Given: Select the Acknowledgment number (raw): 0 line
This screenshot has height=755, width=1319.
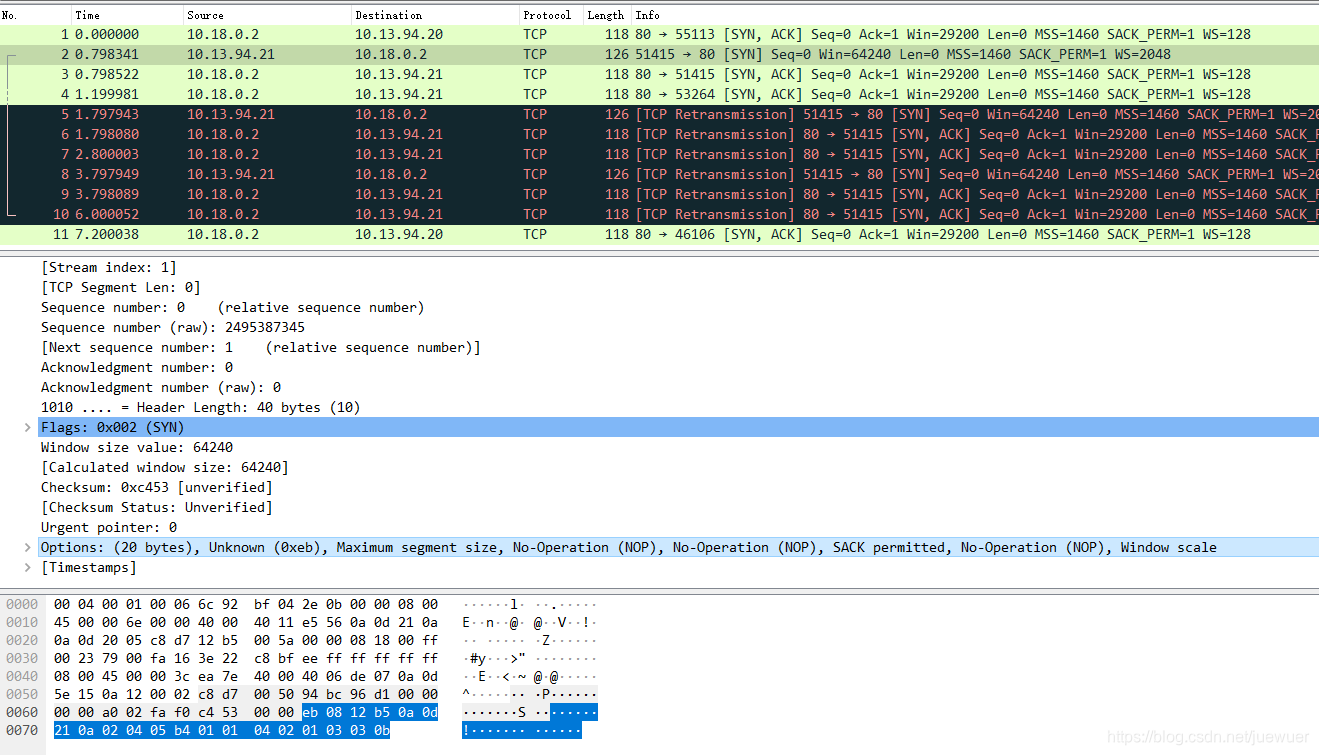Looking at the screenshot, I should tap(161, 387).
